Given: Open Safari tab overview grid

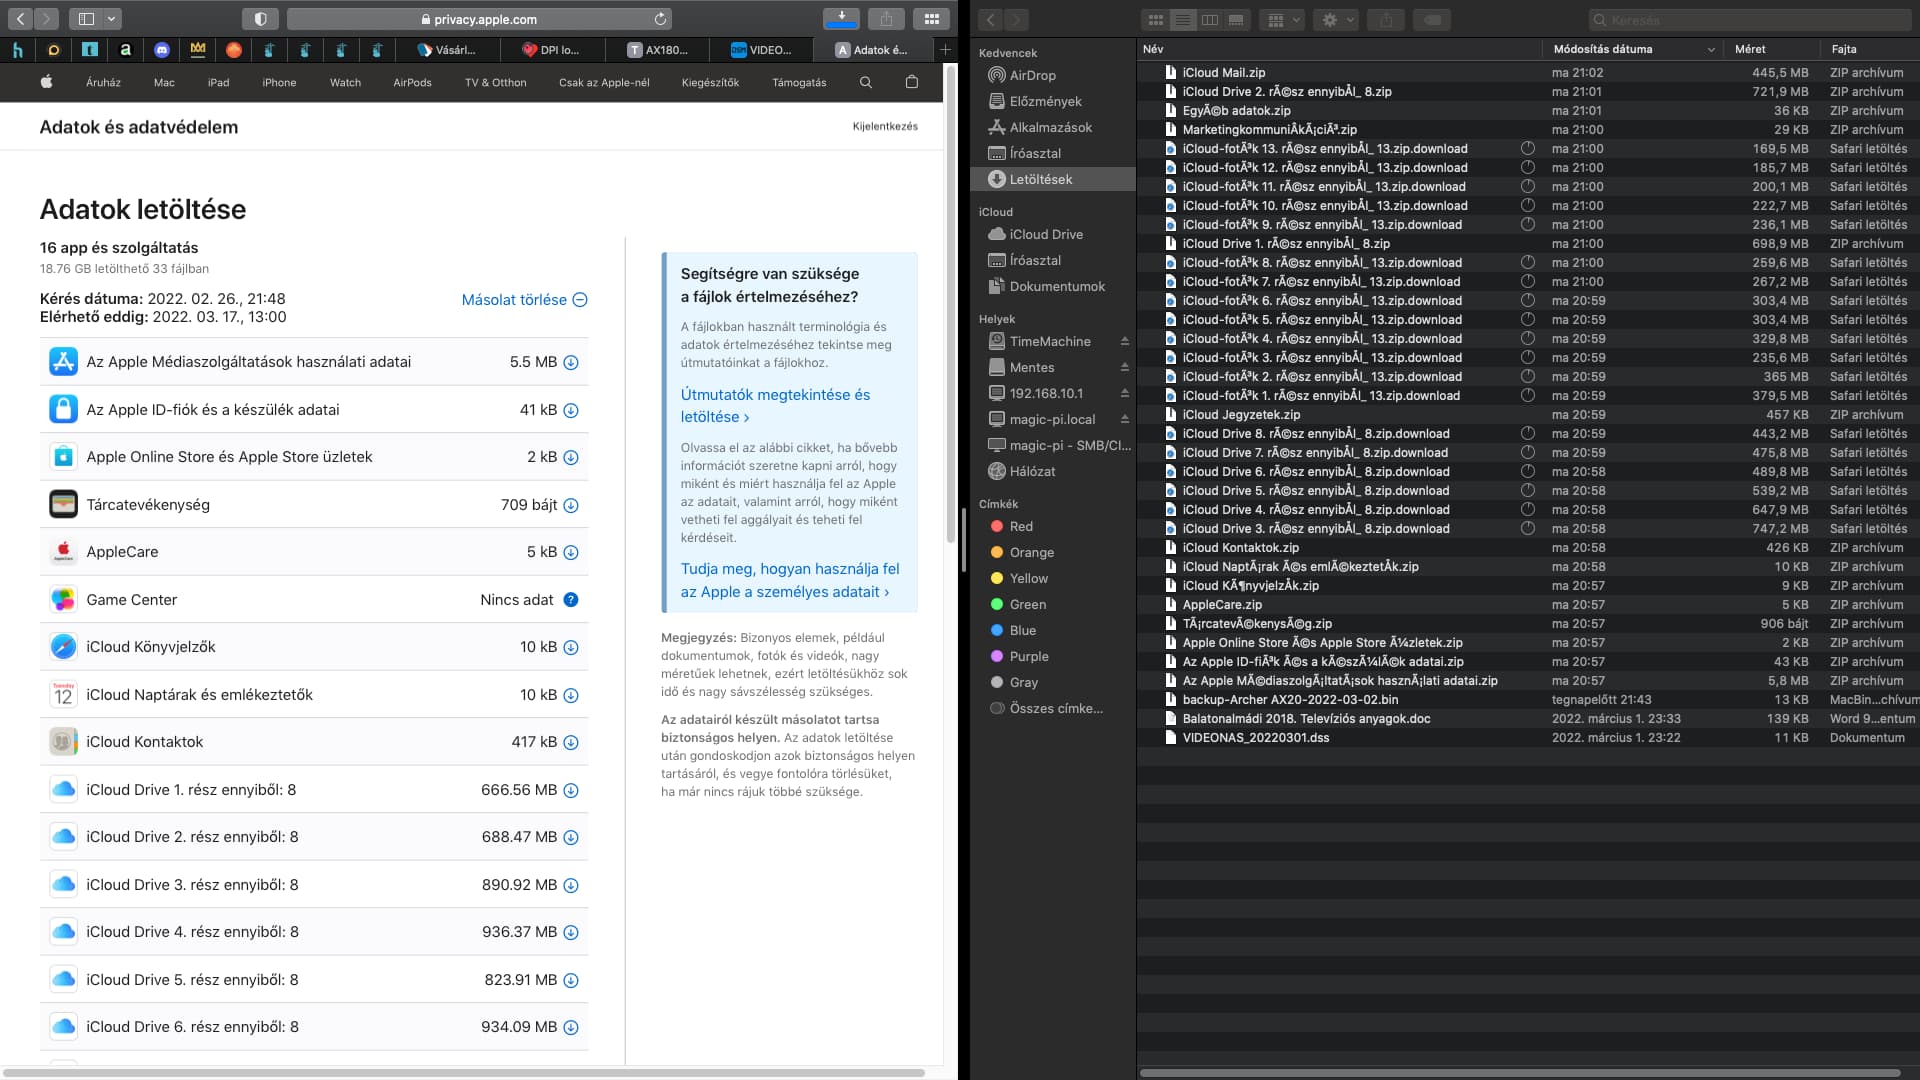Looking at the screenshot, I should [x=931, y=19].
